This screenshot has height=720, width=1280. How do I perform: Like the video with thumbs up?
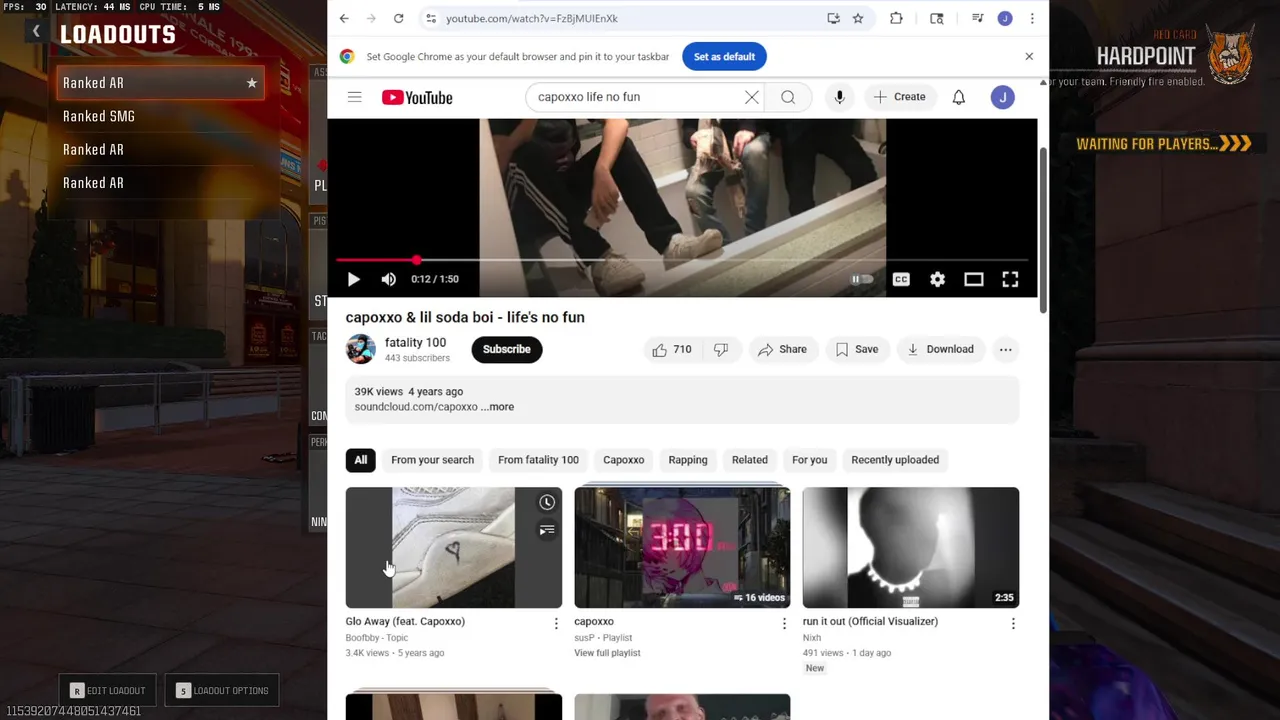click(672, 349)
